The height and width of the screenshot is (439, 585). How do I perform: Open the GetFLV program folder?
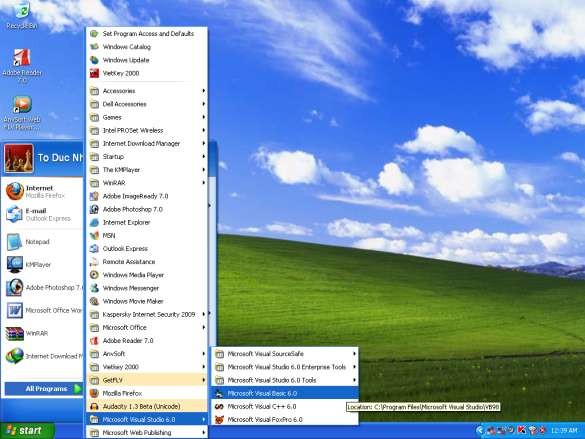point(147,380)
